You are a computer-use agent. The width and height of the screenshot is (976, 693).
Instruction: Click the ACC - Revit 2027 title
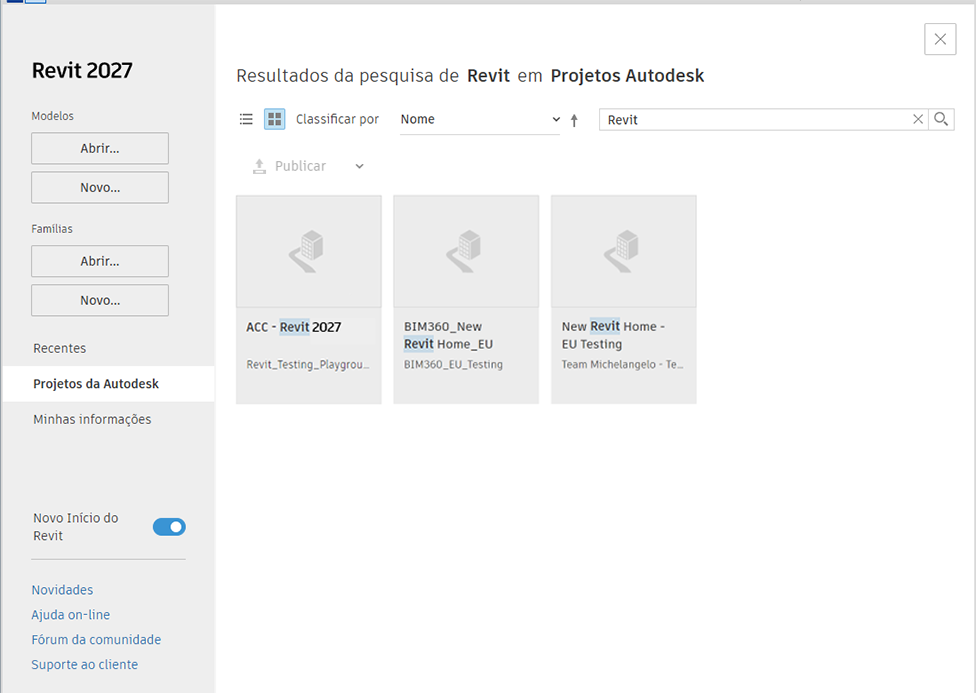[294, 327]
